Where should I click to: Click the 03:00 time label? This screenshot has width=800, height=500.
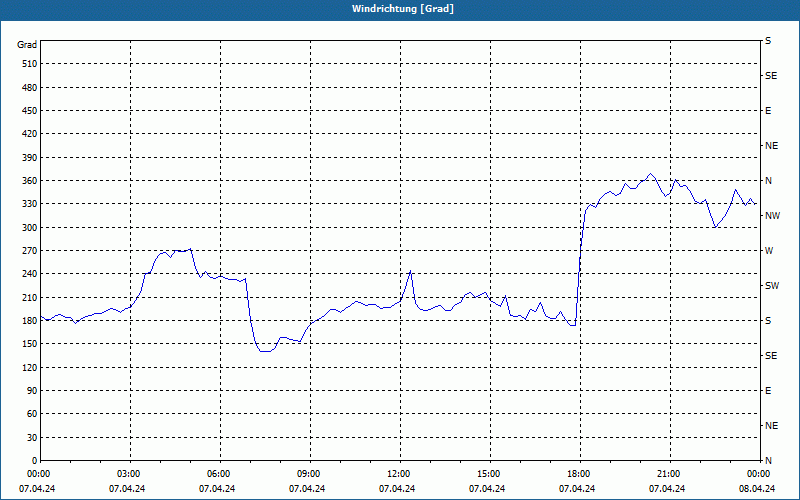coord(131,474)
